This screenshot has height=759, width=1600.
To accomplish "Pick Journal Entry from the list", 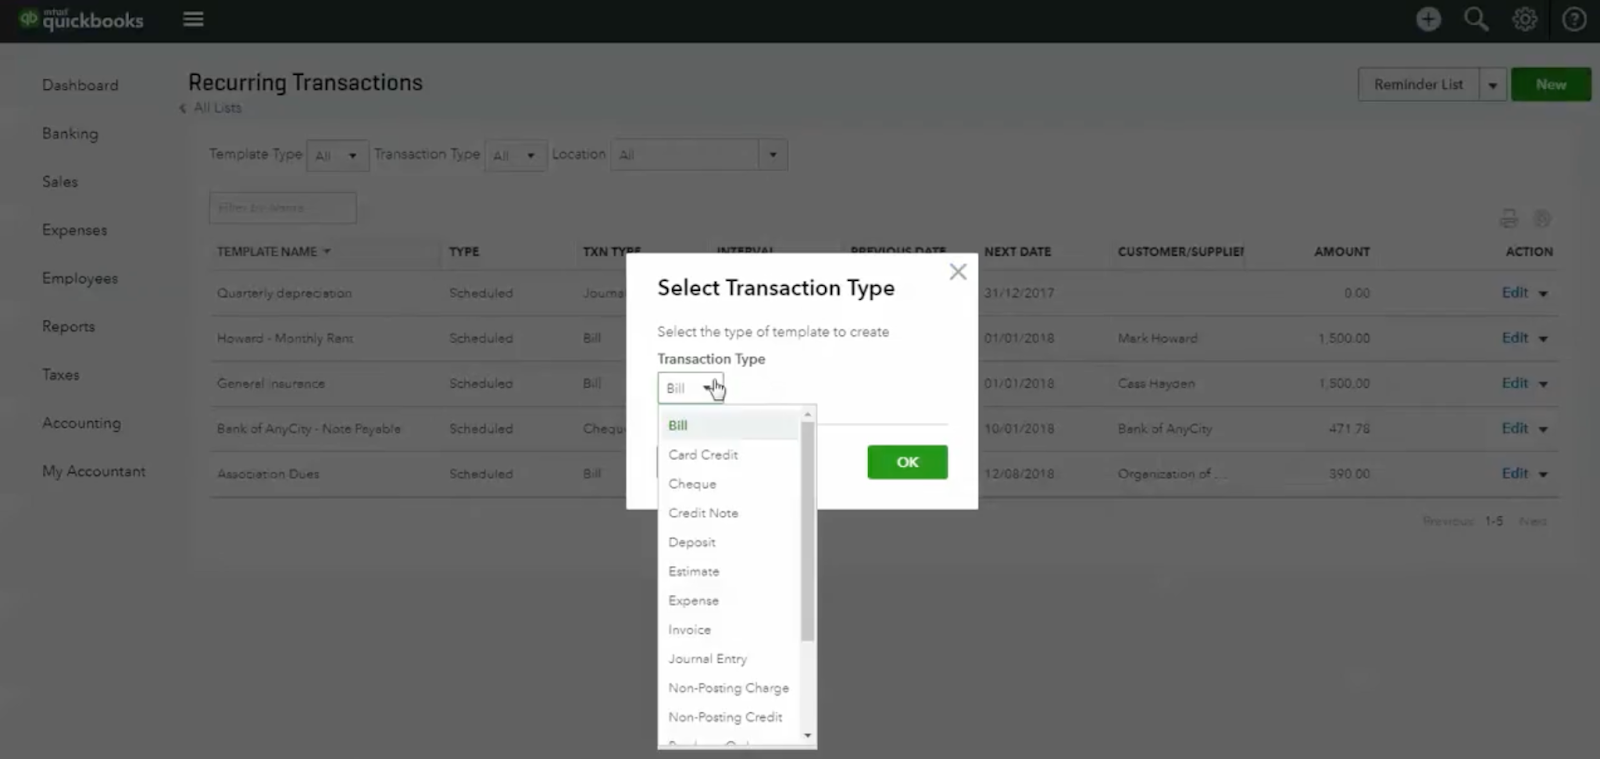I will (x=707, y=659).
